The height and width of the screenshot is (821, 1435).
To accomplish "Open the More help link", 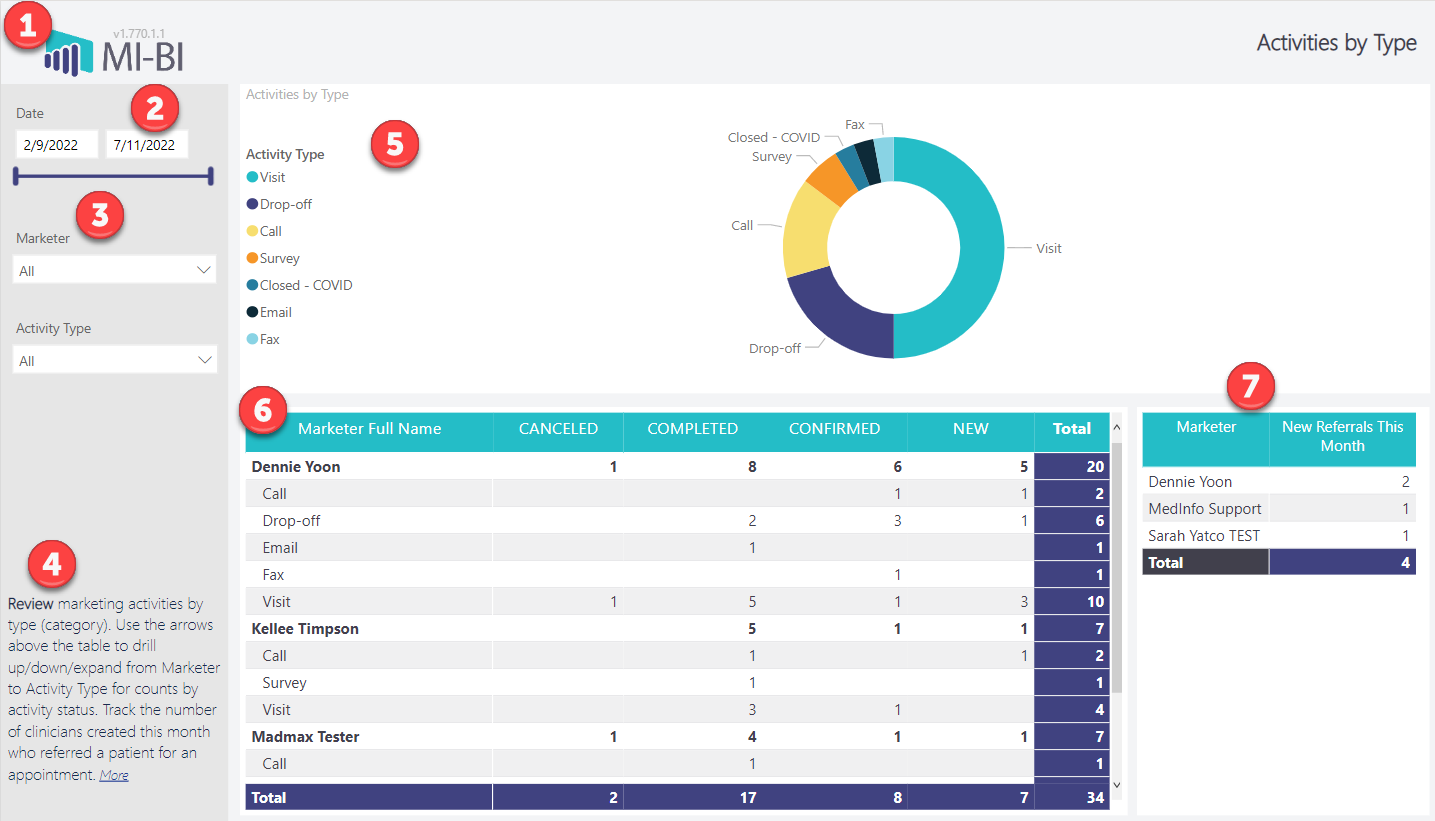I will (113, 774).
